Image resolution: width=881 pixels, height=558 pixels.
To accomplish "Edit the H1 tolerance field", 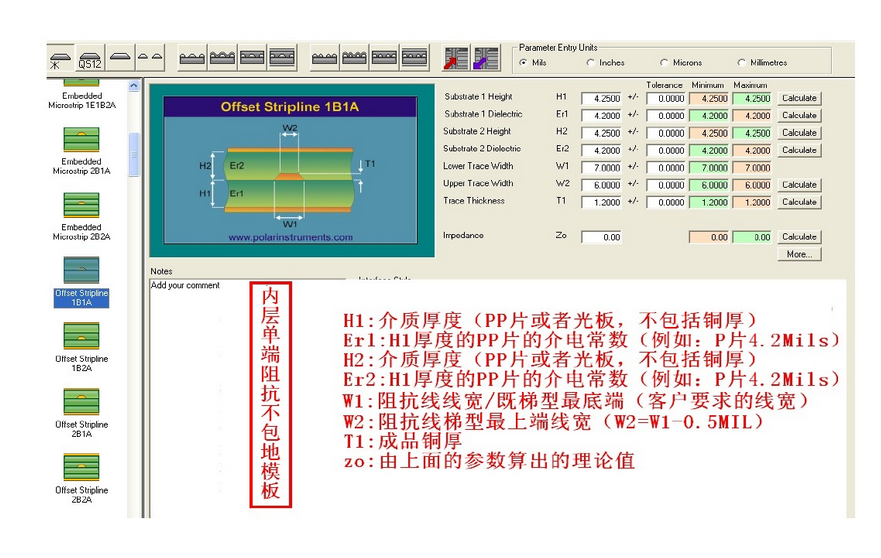I will [666, 98].
